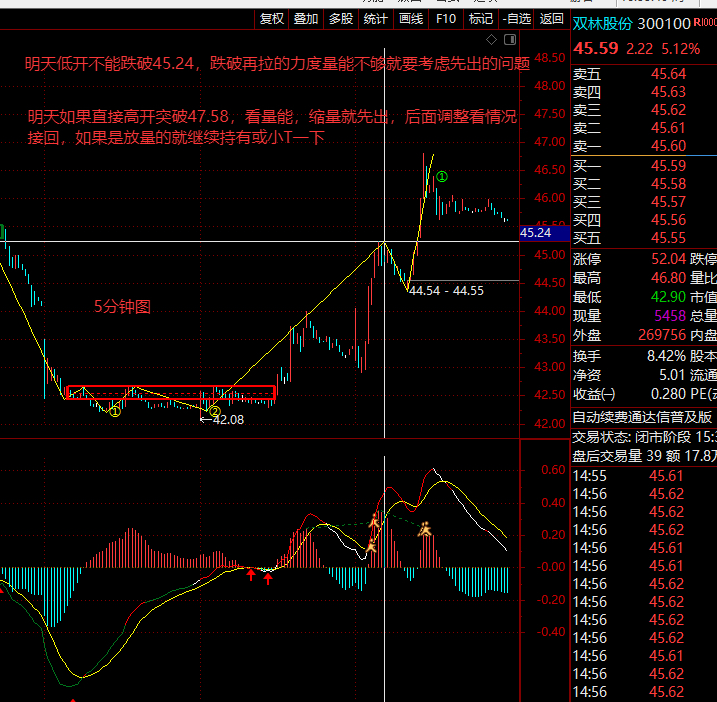Click the 外盘 value 269756

[662, 335]
